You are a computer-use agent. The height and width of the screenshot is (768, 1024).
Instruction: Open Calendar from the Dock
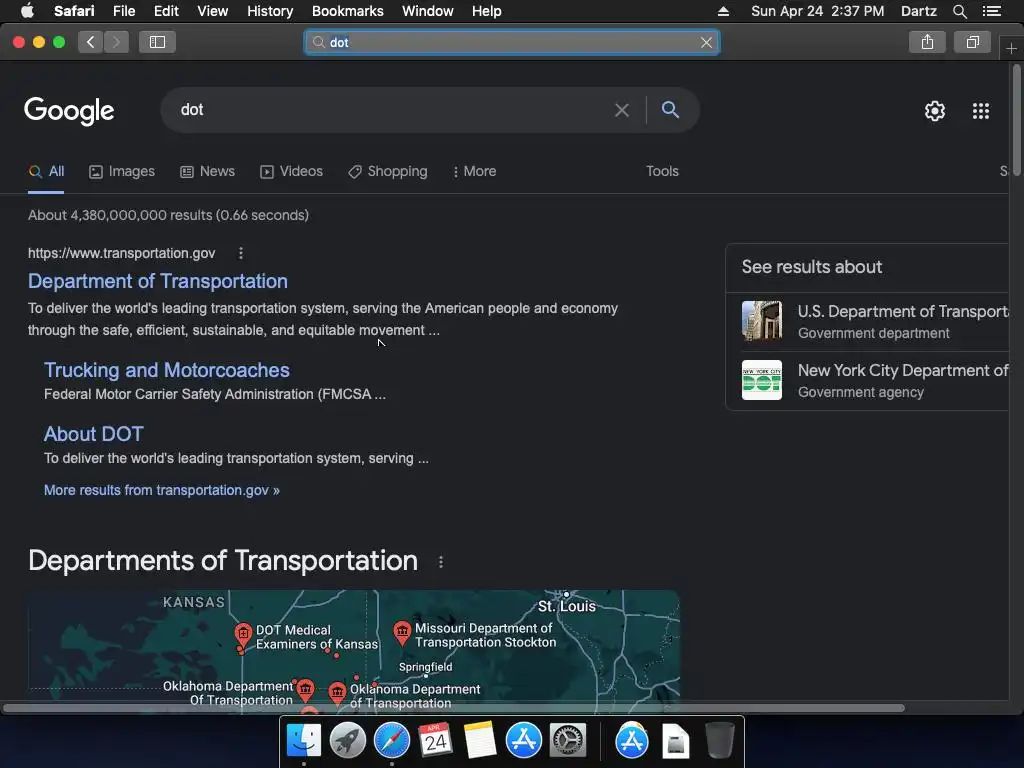436,741
